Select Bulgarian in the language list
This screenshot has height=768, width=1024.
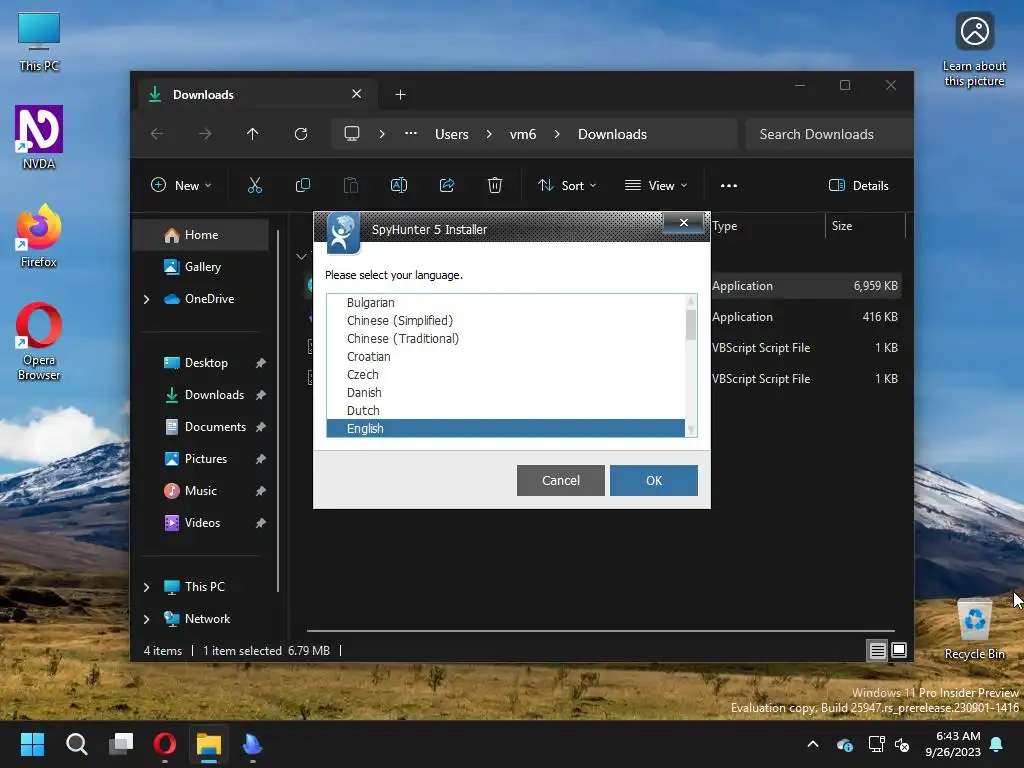(505, 302)
